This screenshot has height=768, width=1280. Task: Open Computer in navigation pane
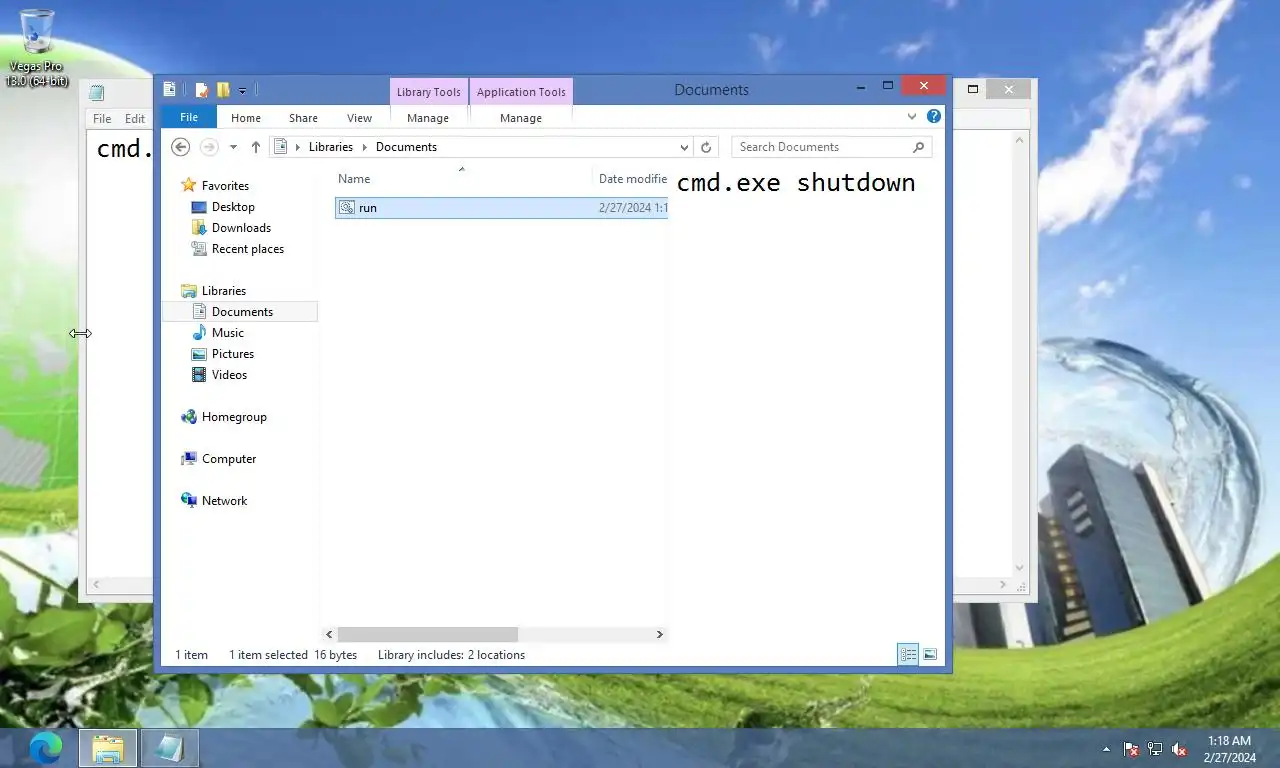click(x=229, y=459)
